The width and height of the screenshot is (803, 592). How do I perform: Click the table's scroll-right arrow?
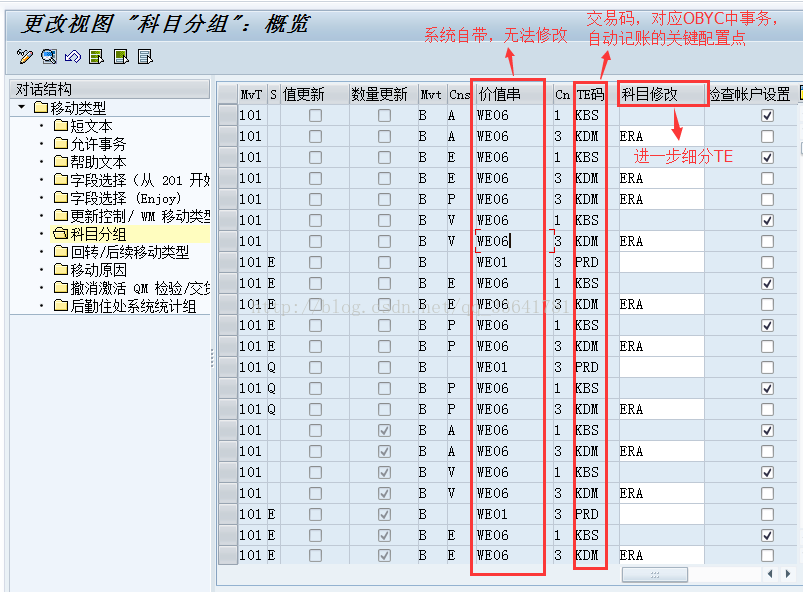[788, 574]
